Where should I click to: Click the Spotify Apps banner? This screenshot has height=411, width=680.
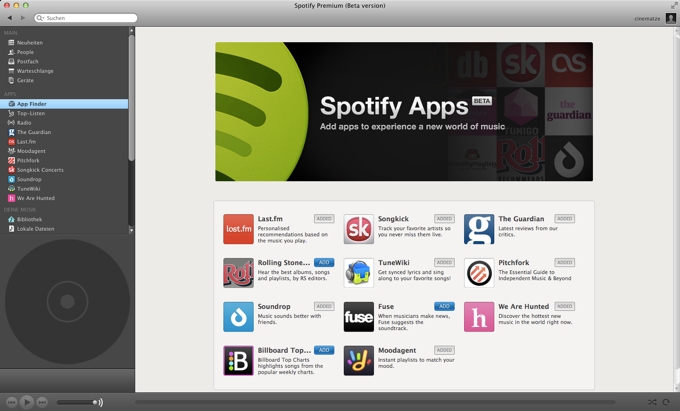[404, 111]
